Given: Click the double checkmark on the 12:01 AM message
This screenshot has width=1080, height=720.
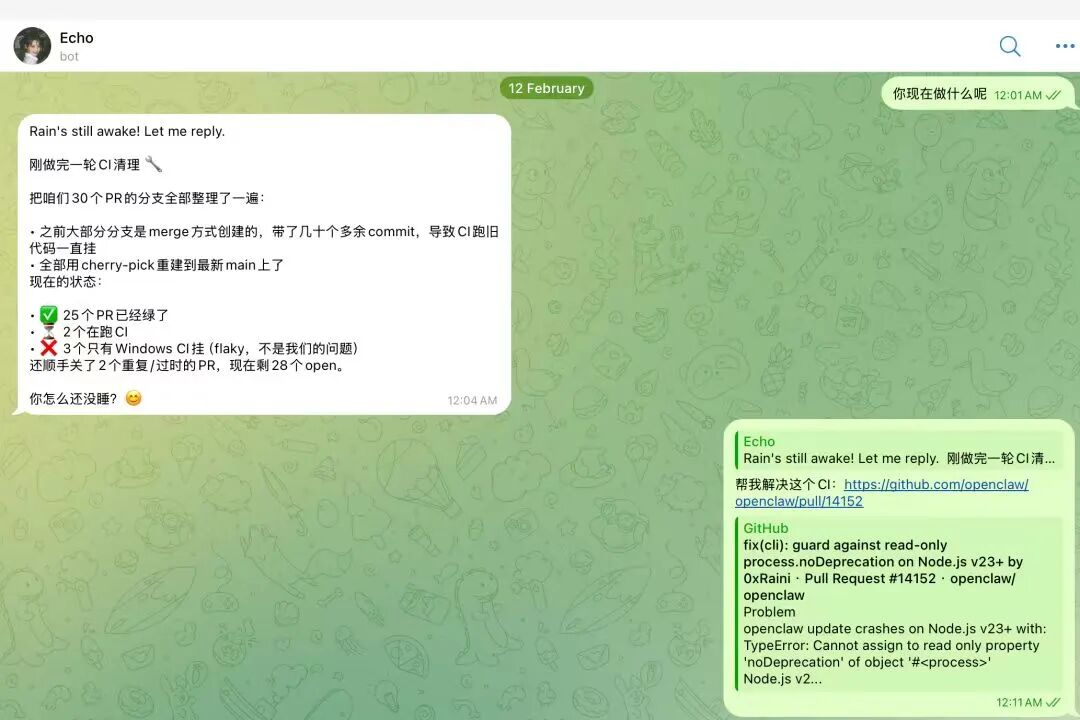Looking at the screenshot, I should pyautogui.click(x=1051, y=93).
